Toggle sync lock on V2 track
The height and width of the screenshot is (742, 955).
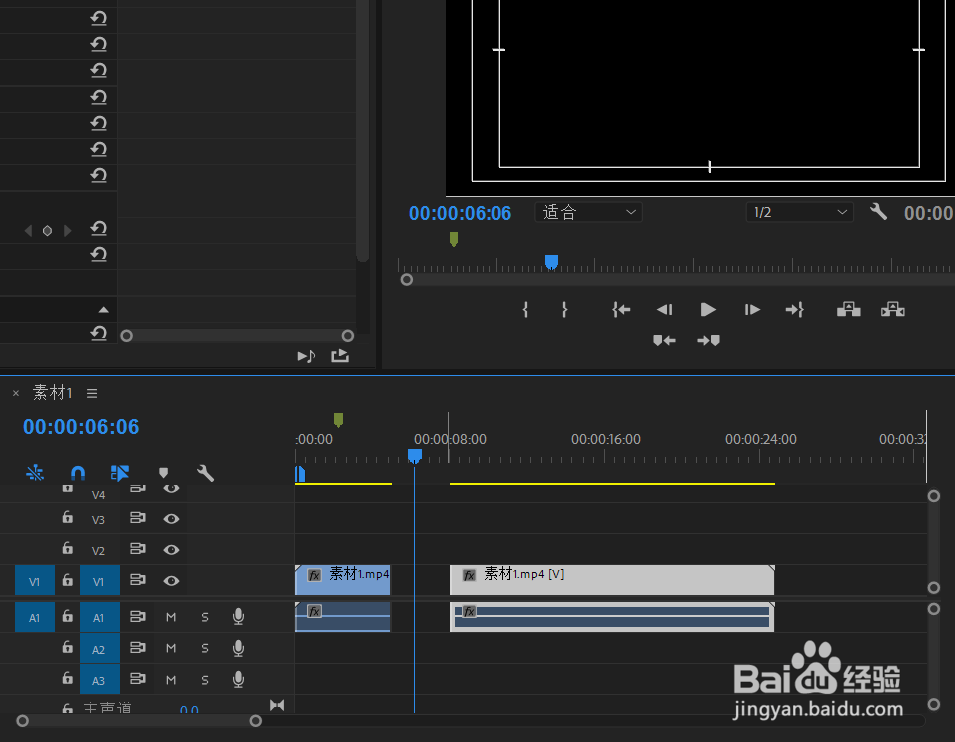pos(138,549)
